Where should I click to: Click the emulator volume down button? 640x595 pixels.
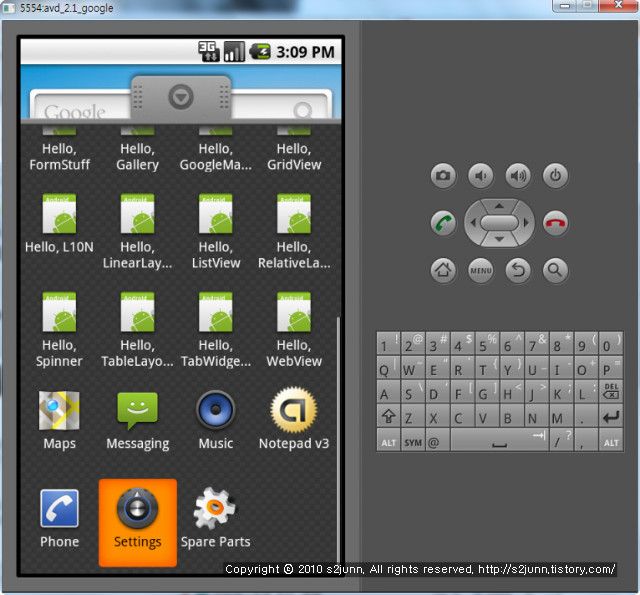(481, 176)
